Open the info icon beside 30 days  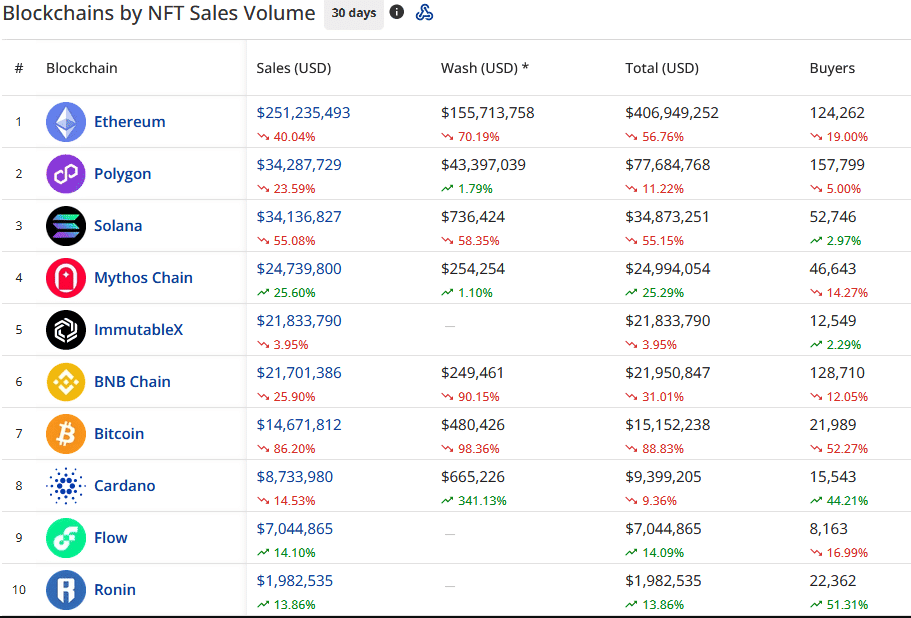click(x=397, y=12)
